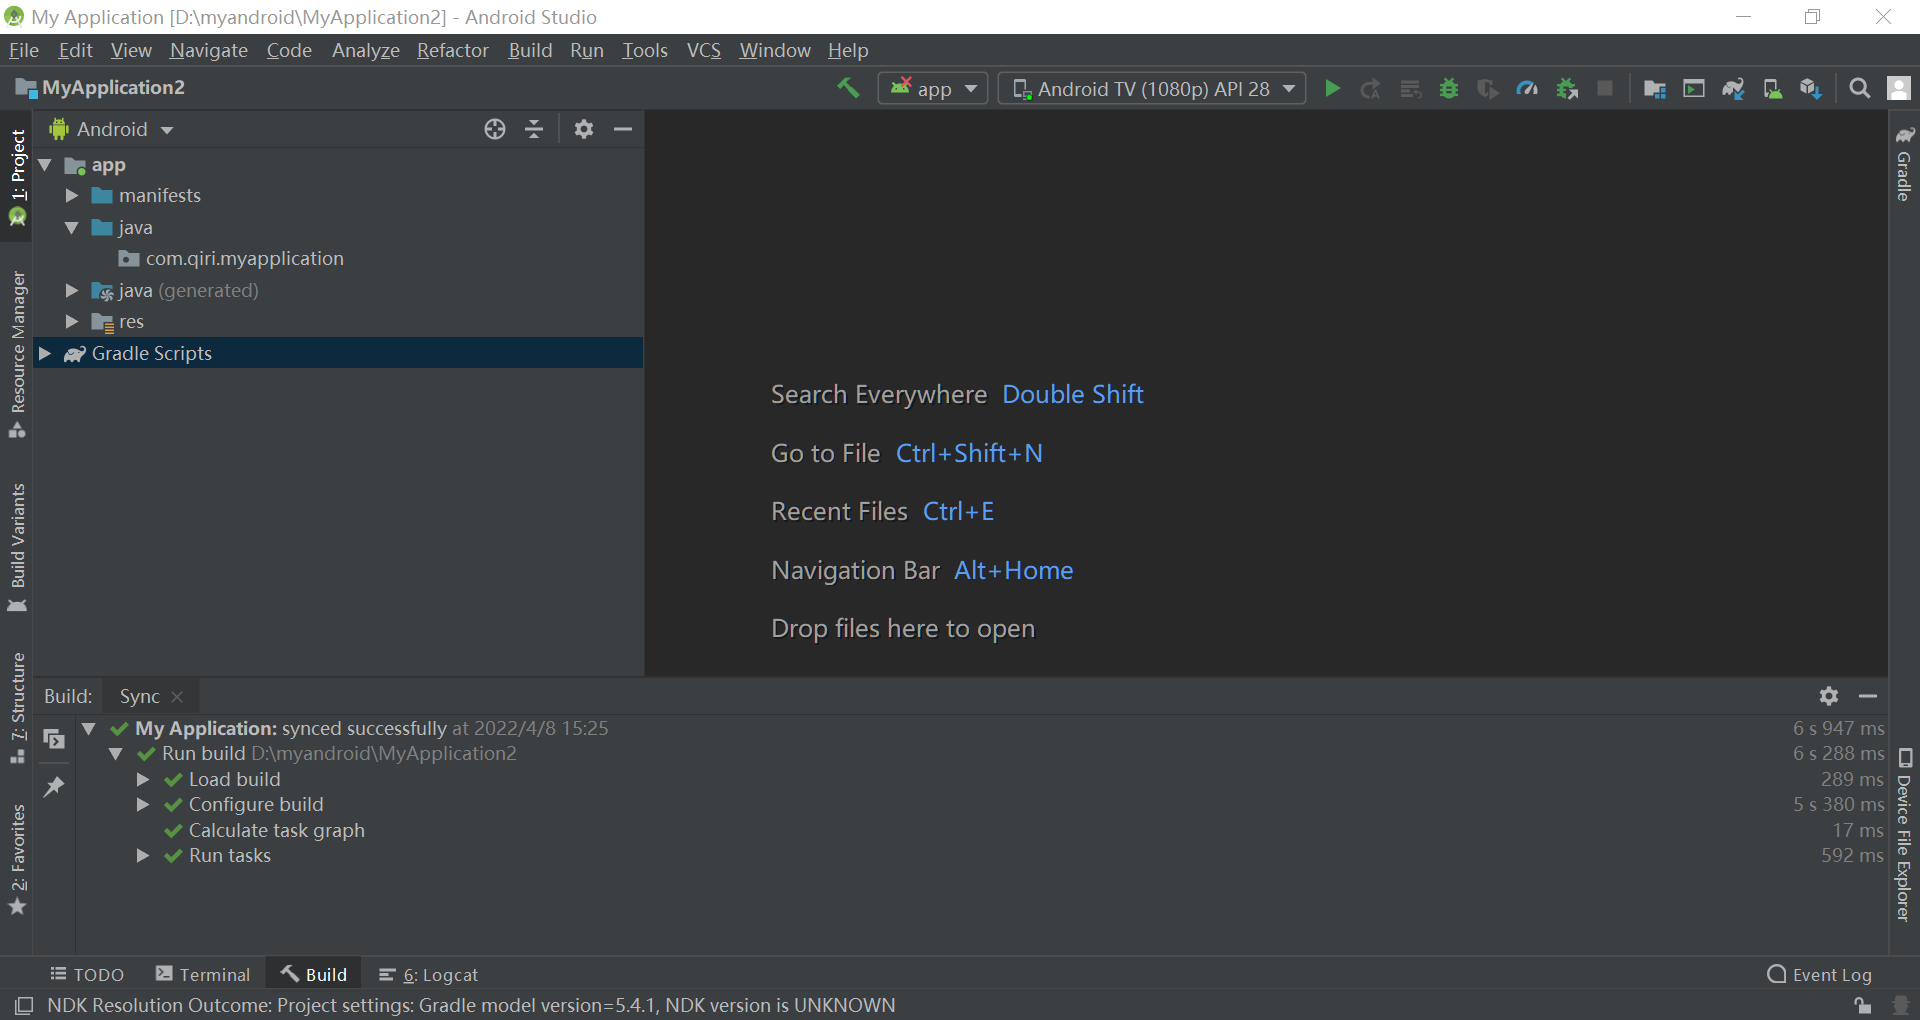Image resolution: width=1920 pixels, height=1020 pixels.
Task: Expand the Load build node
Action: coord(143,779)
